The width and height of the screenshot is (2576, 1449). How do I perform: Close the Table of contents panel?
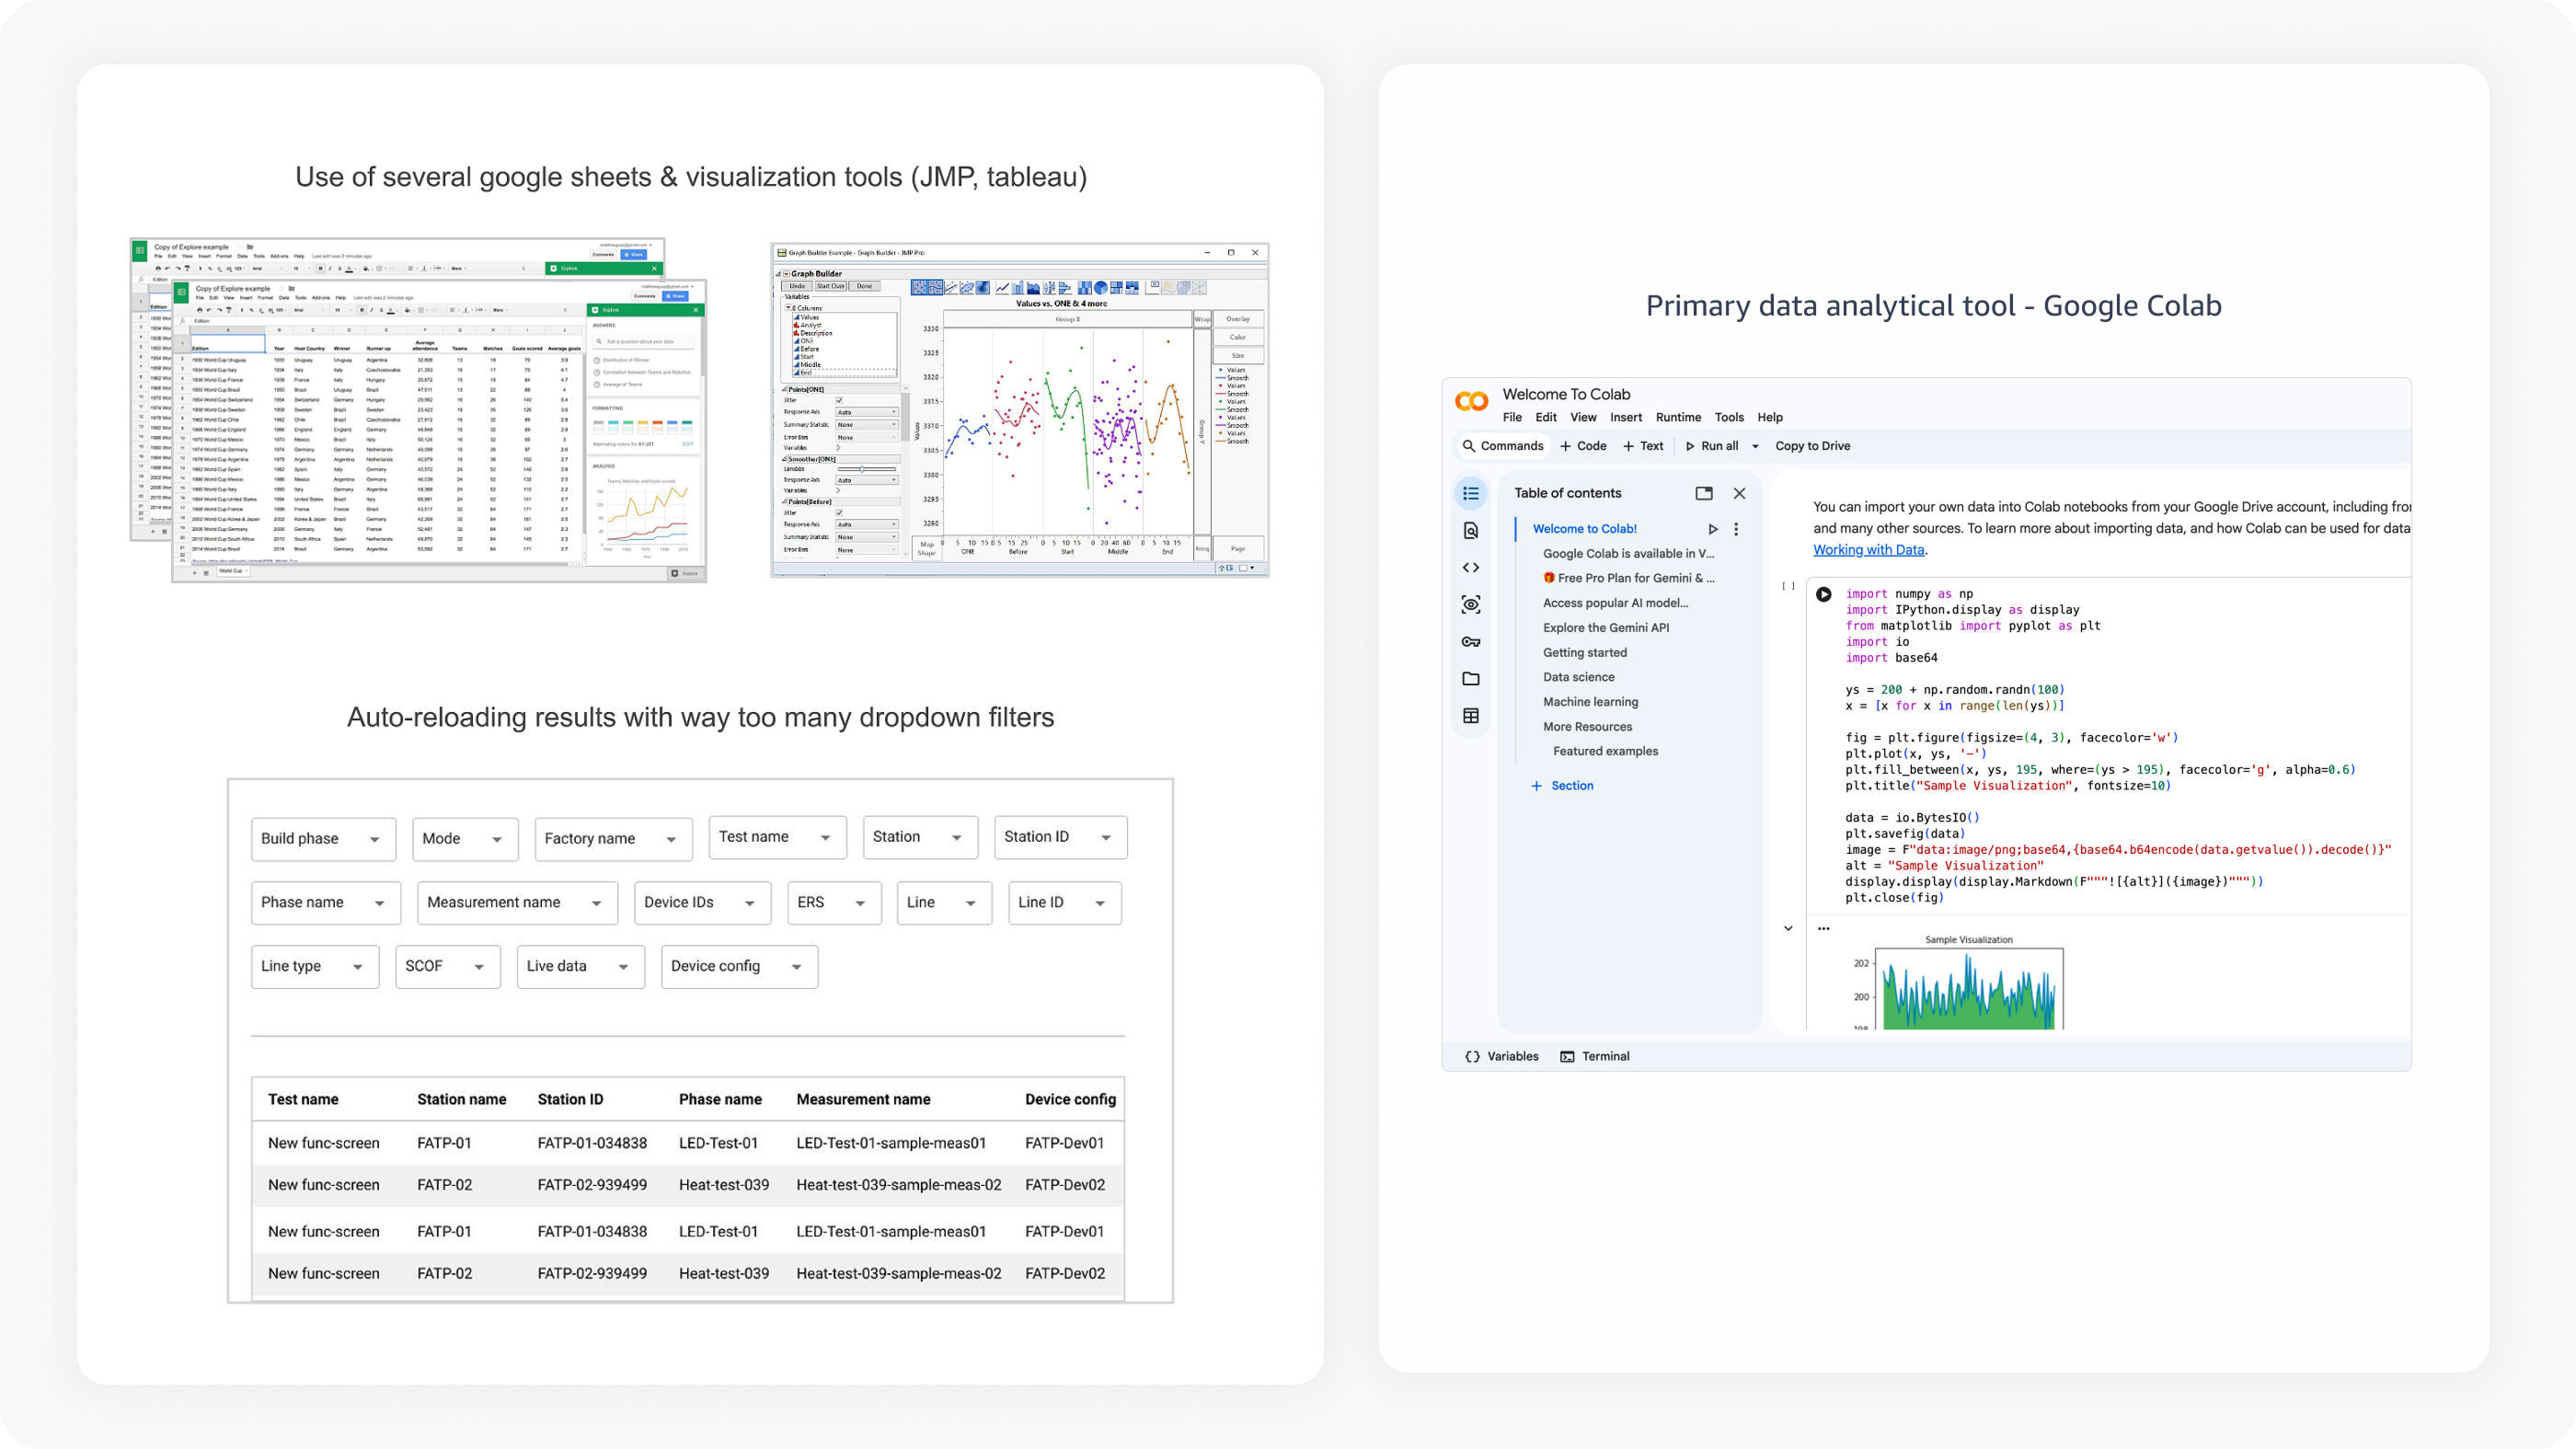tap(1740, 493)
